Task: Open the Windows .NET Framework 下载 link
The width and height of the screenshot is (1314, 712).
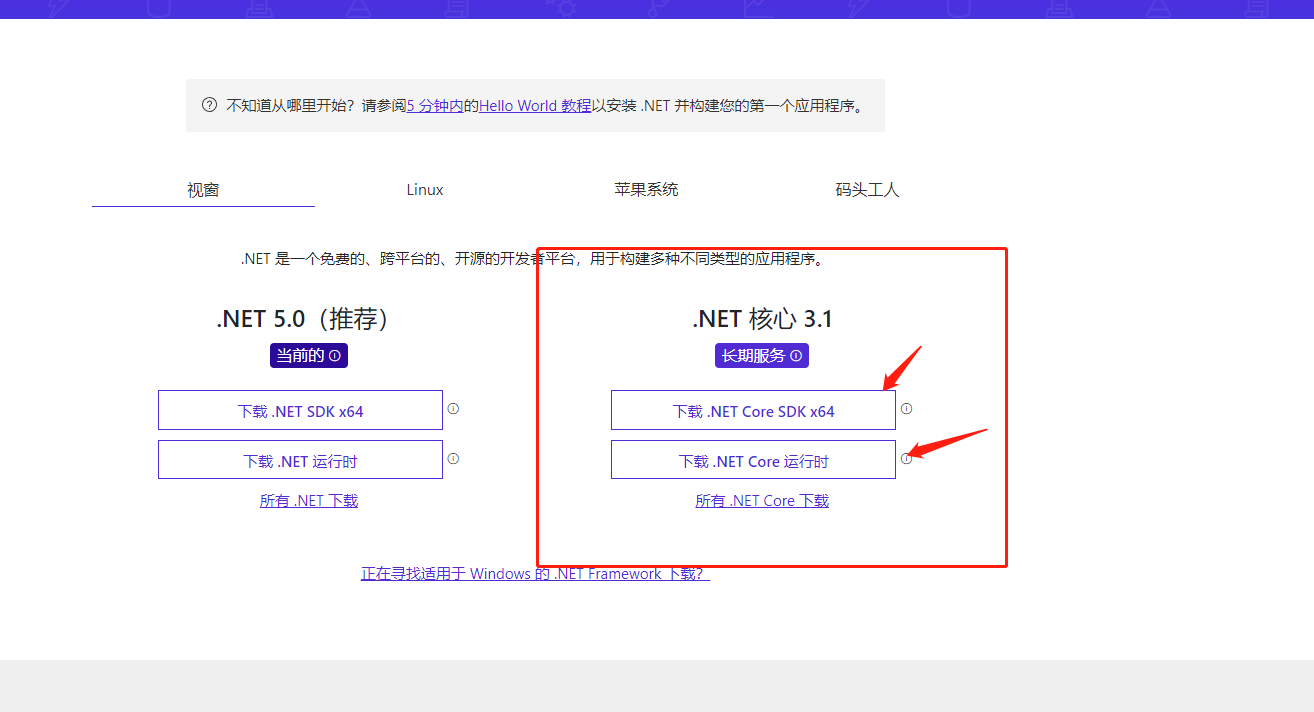Action: click(536, 573)
